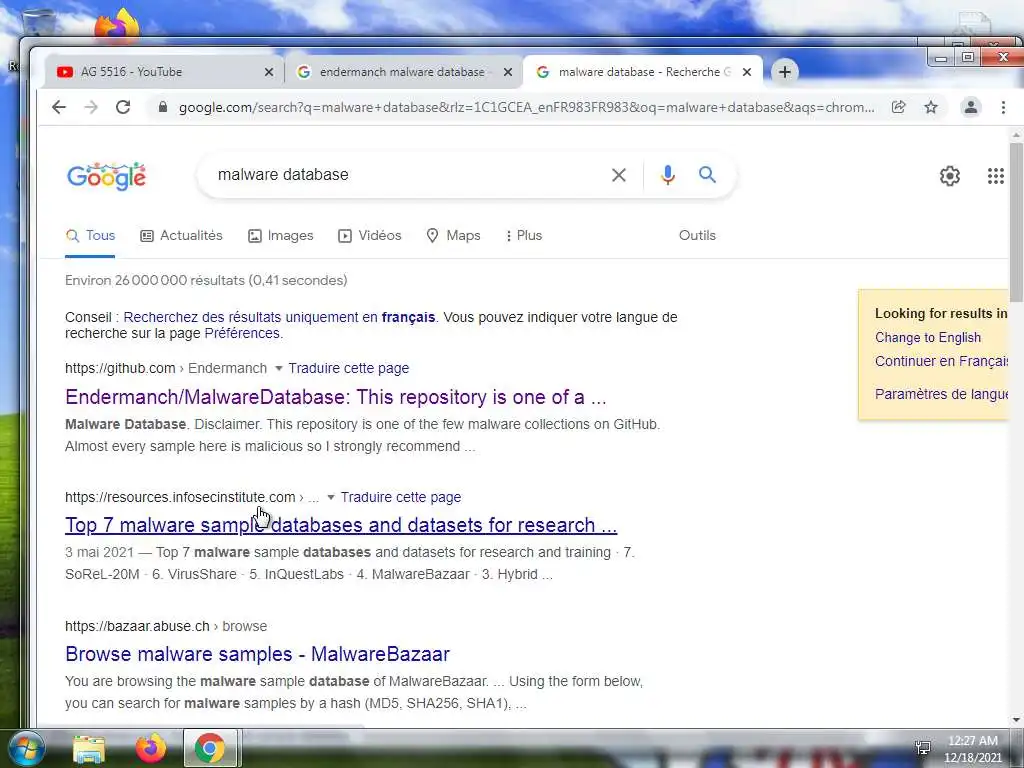Open Paramètres de langue
1024x768 pixels.
[x=942, y=394]
